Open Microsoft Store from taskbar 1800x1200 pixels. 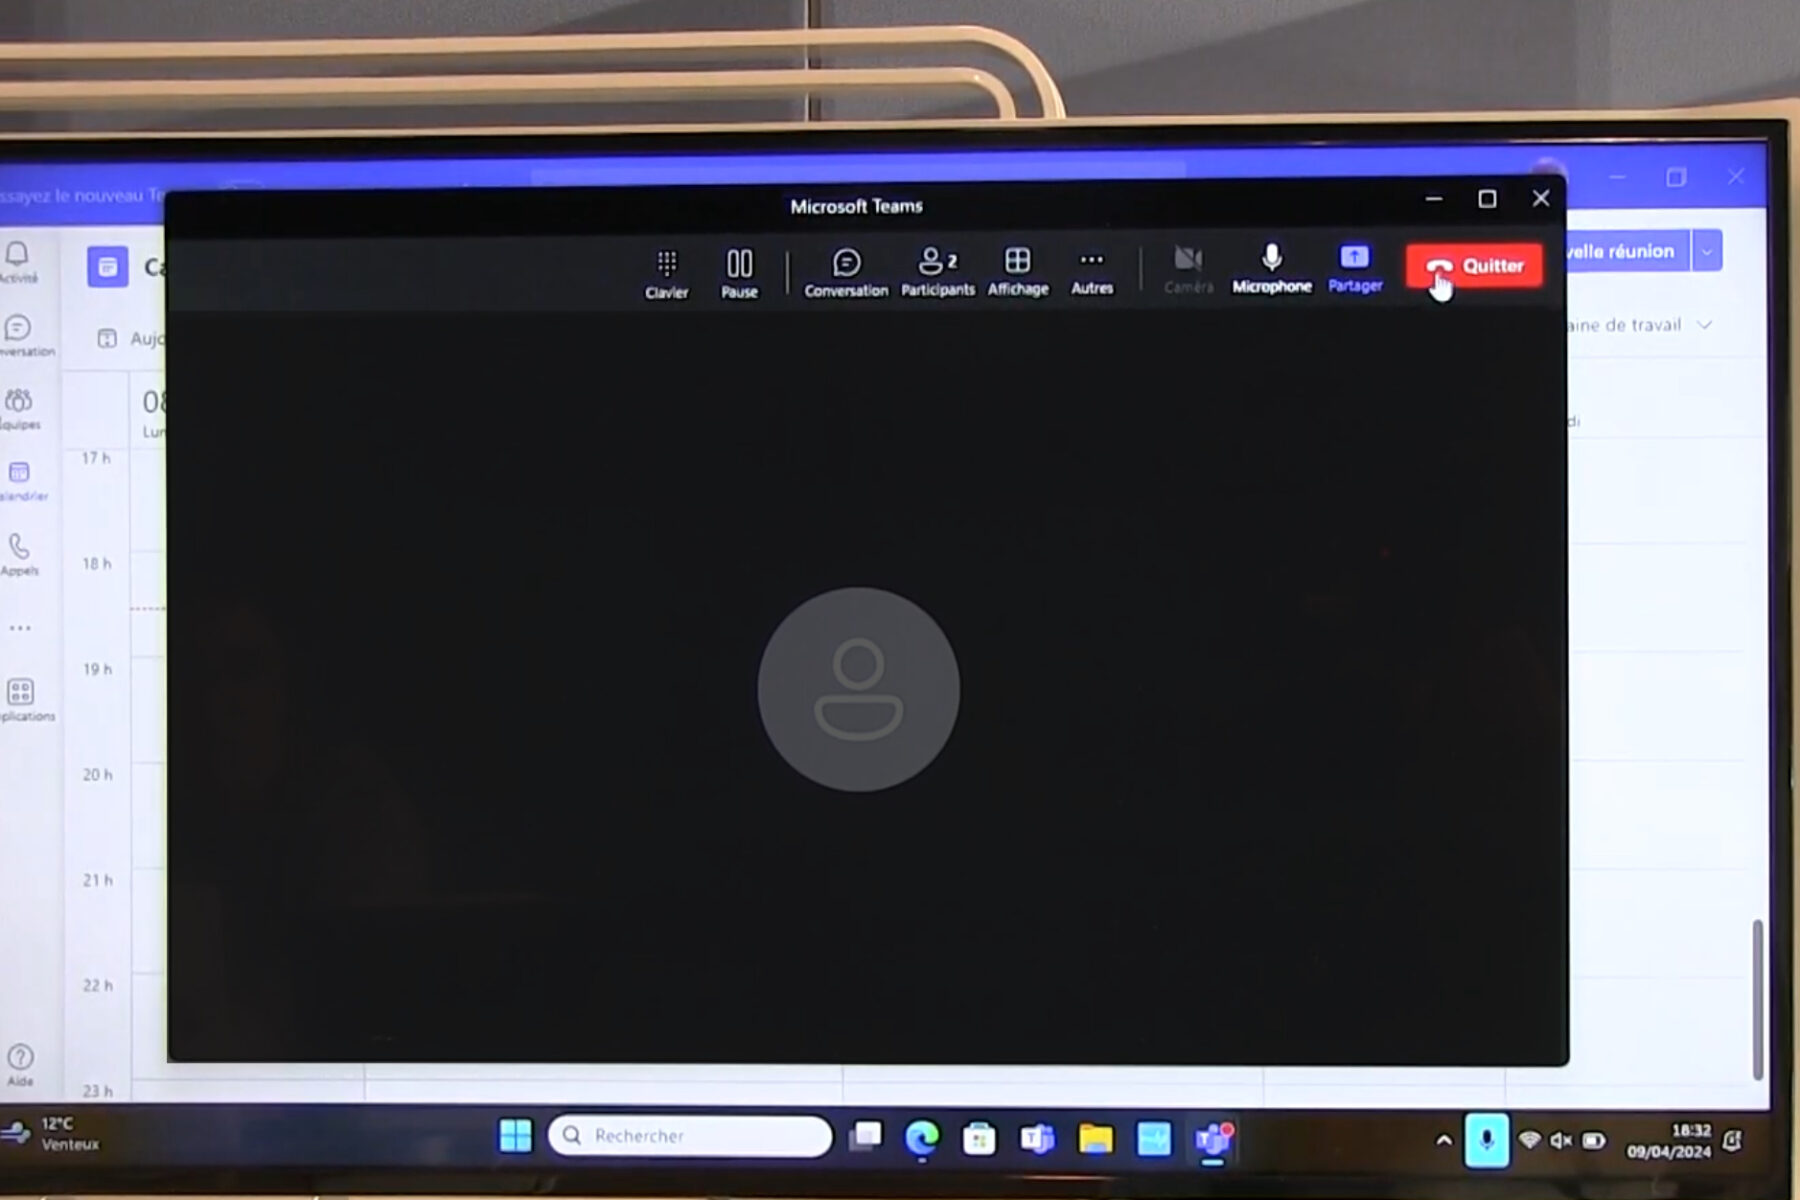(979, 1138)
